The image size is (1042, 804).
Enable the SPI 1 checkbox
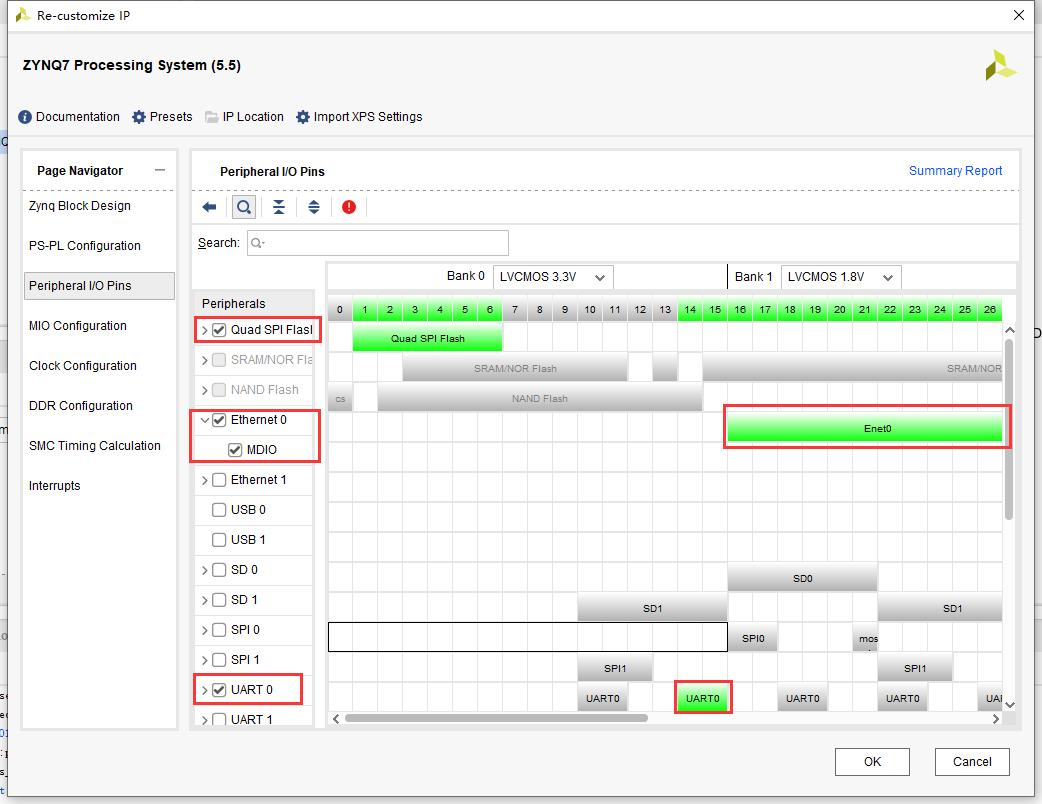[x=219, y=660]
